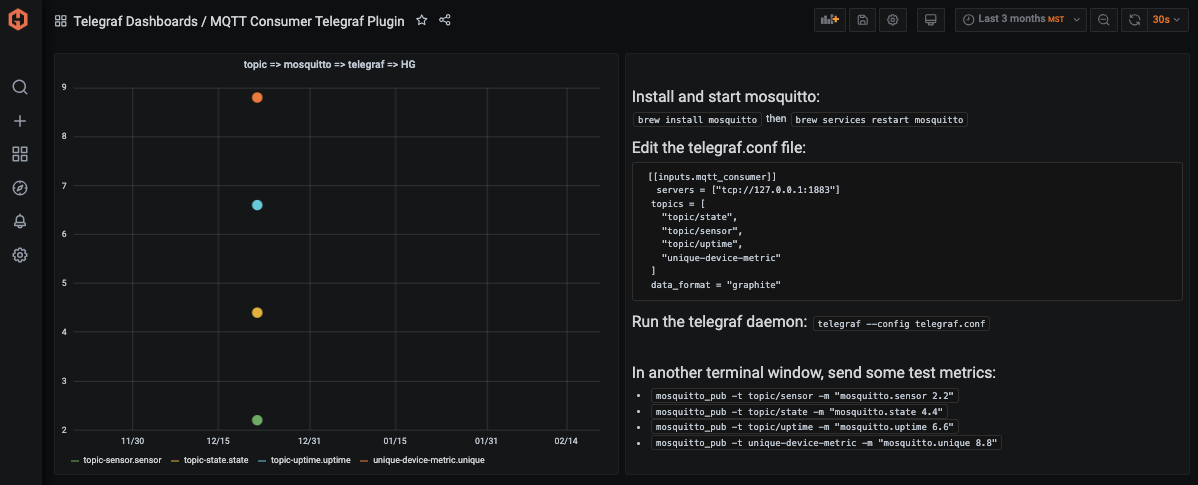Save the dashboard with disk icon
Screen dimensions: 1198x485
pos(862,20)
